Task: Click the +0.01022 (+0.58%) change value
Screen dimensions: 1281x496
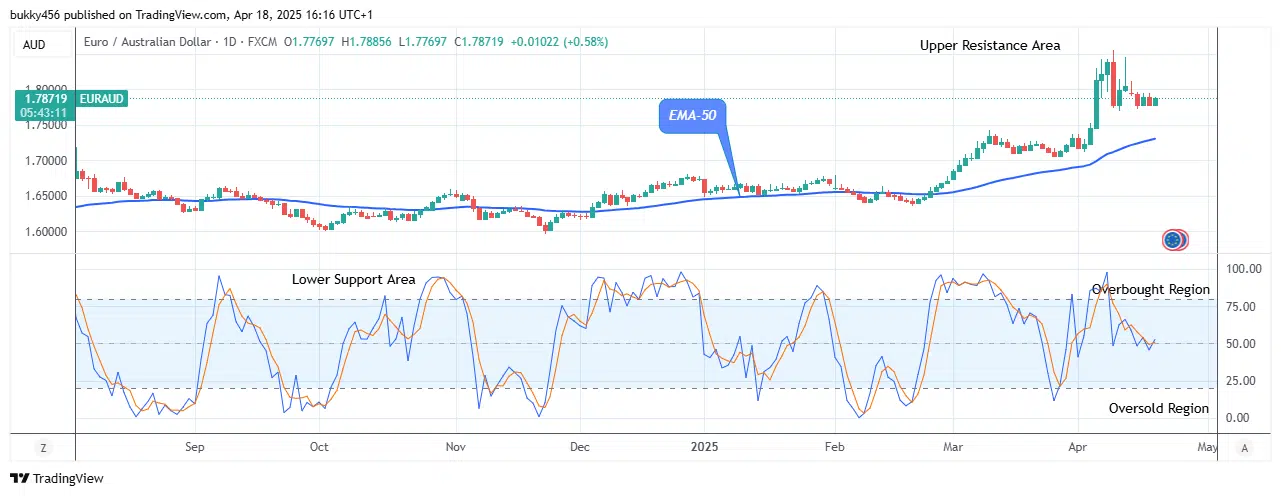Action: click(559, 42)
